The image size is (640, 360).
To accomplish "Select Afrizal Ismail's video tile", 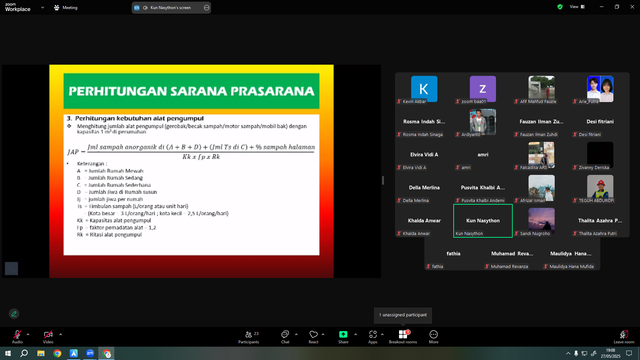I will point(542,188).
